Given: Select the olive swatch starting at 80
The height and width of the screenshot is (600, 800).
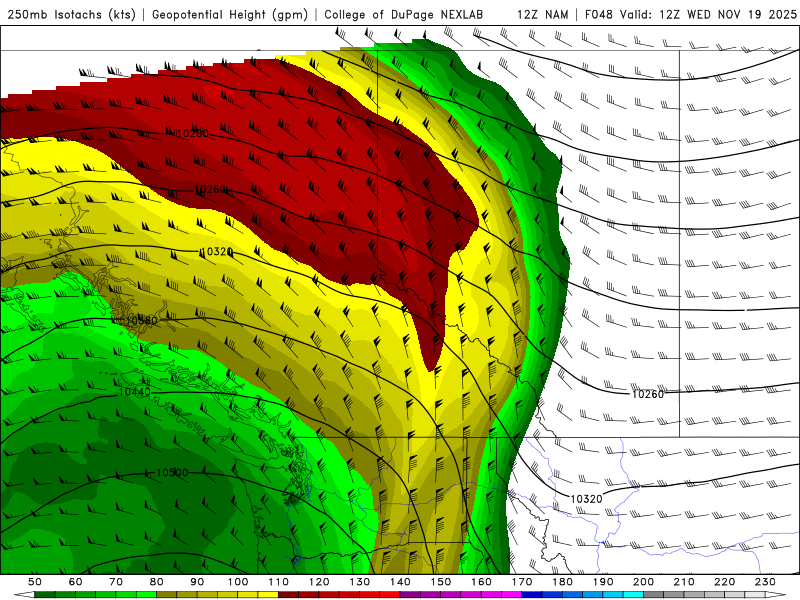Looking at the screenshot, I should [x=167, y=595].
